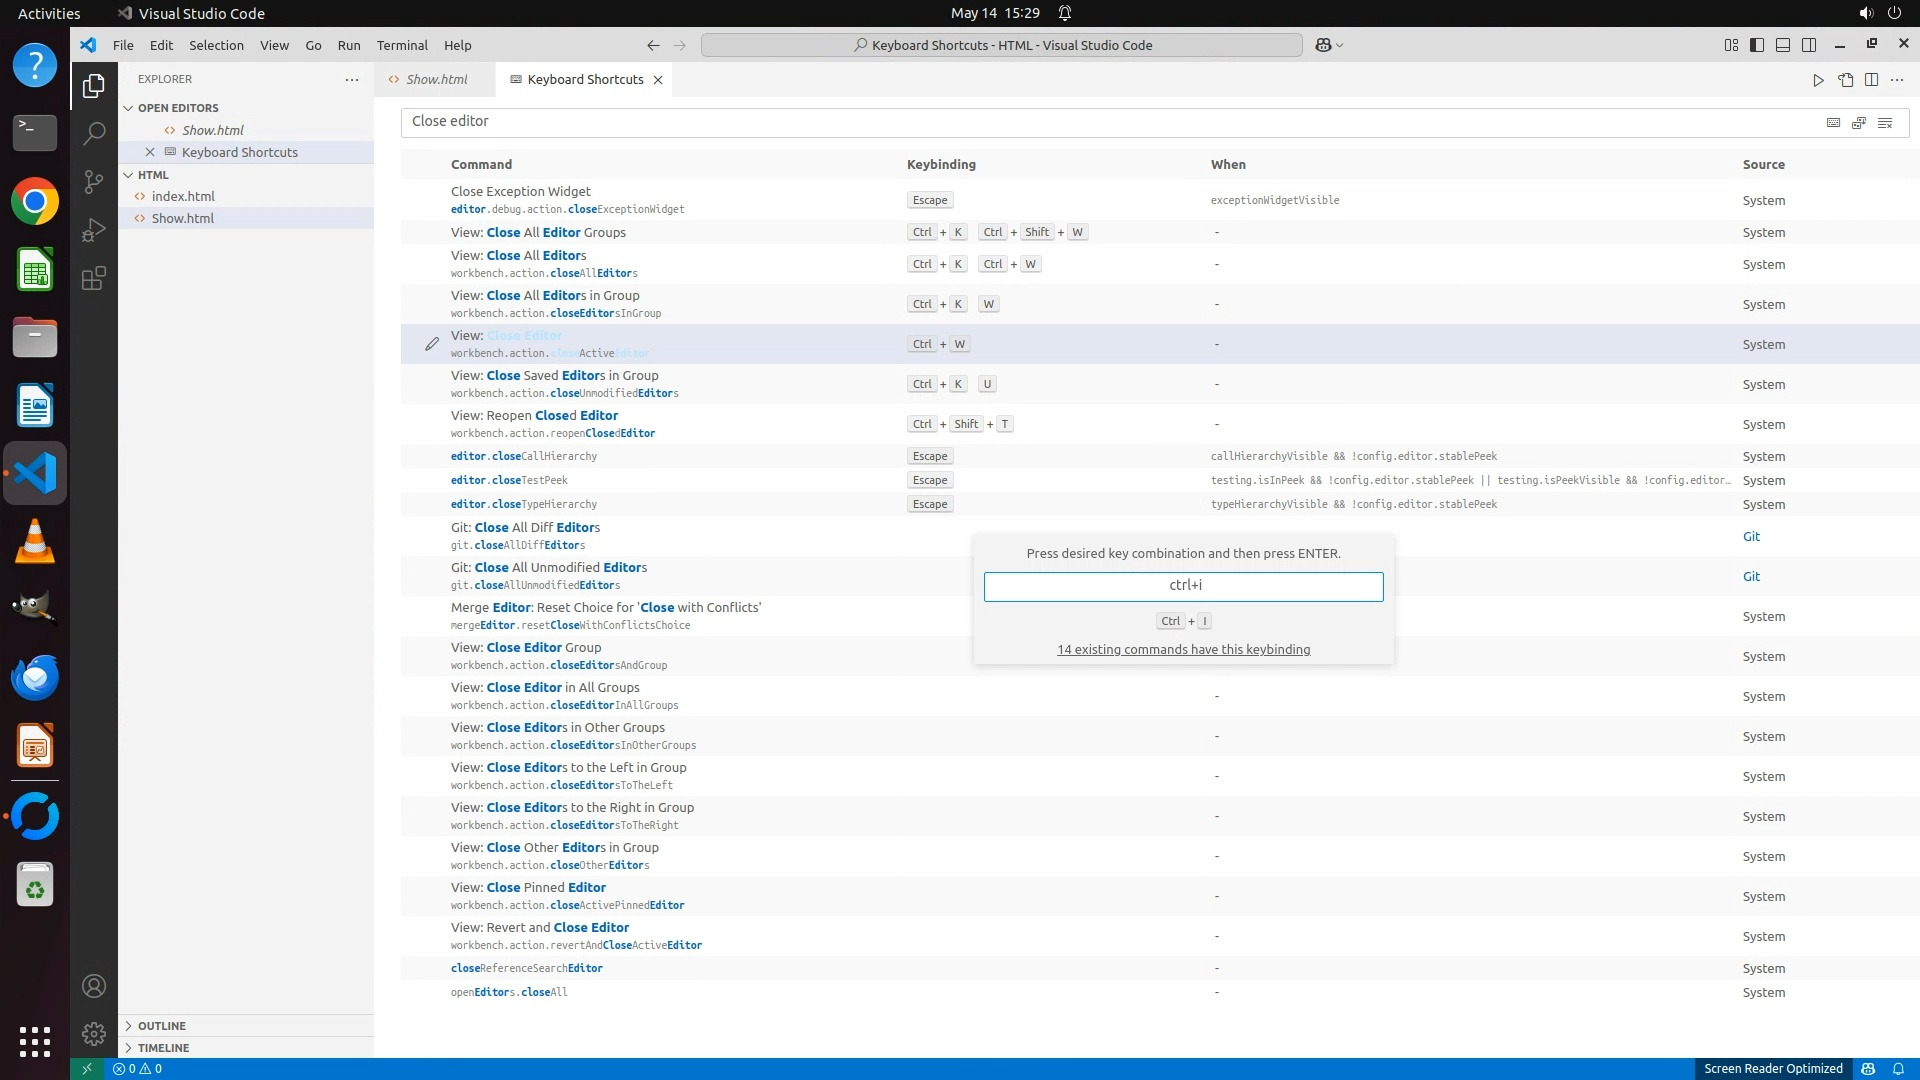Switch to the Show.html tab
This screenshot has width=1920, height=1080.
click(x=436, y=80)
